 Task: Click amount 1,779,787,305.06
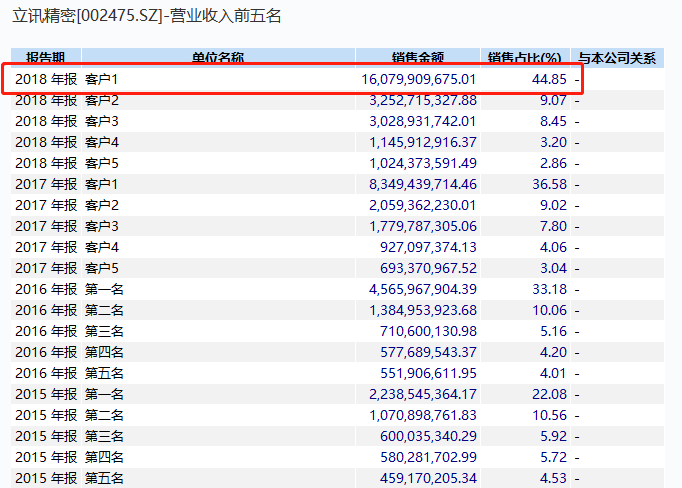423,226
